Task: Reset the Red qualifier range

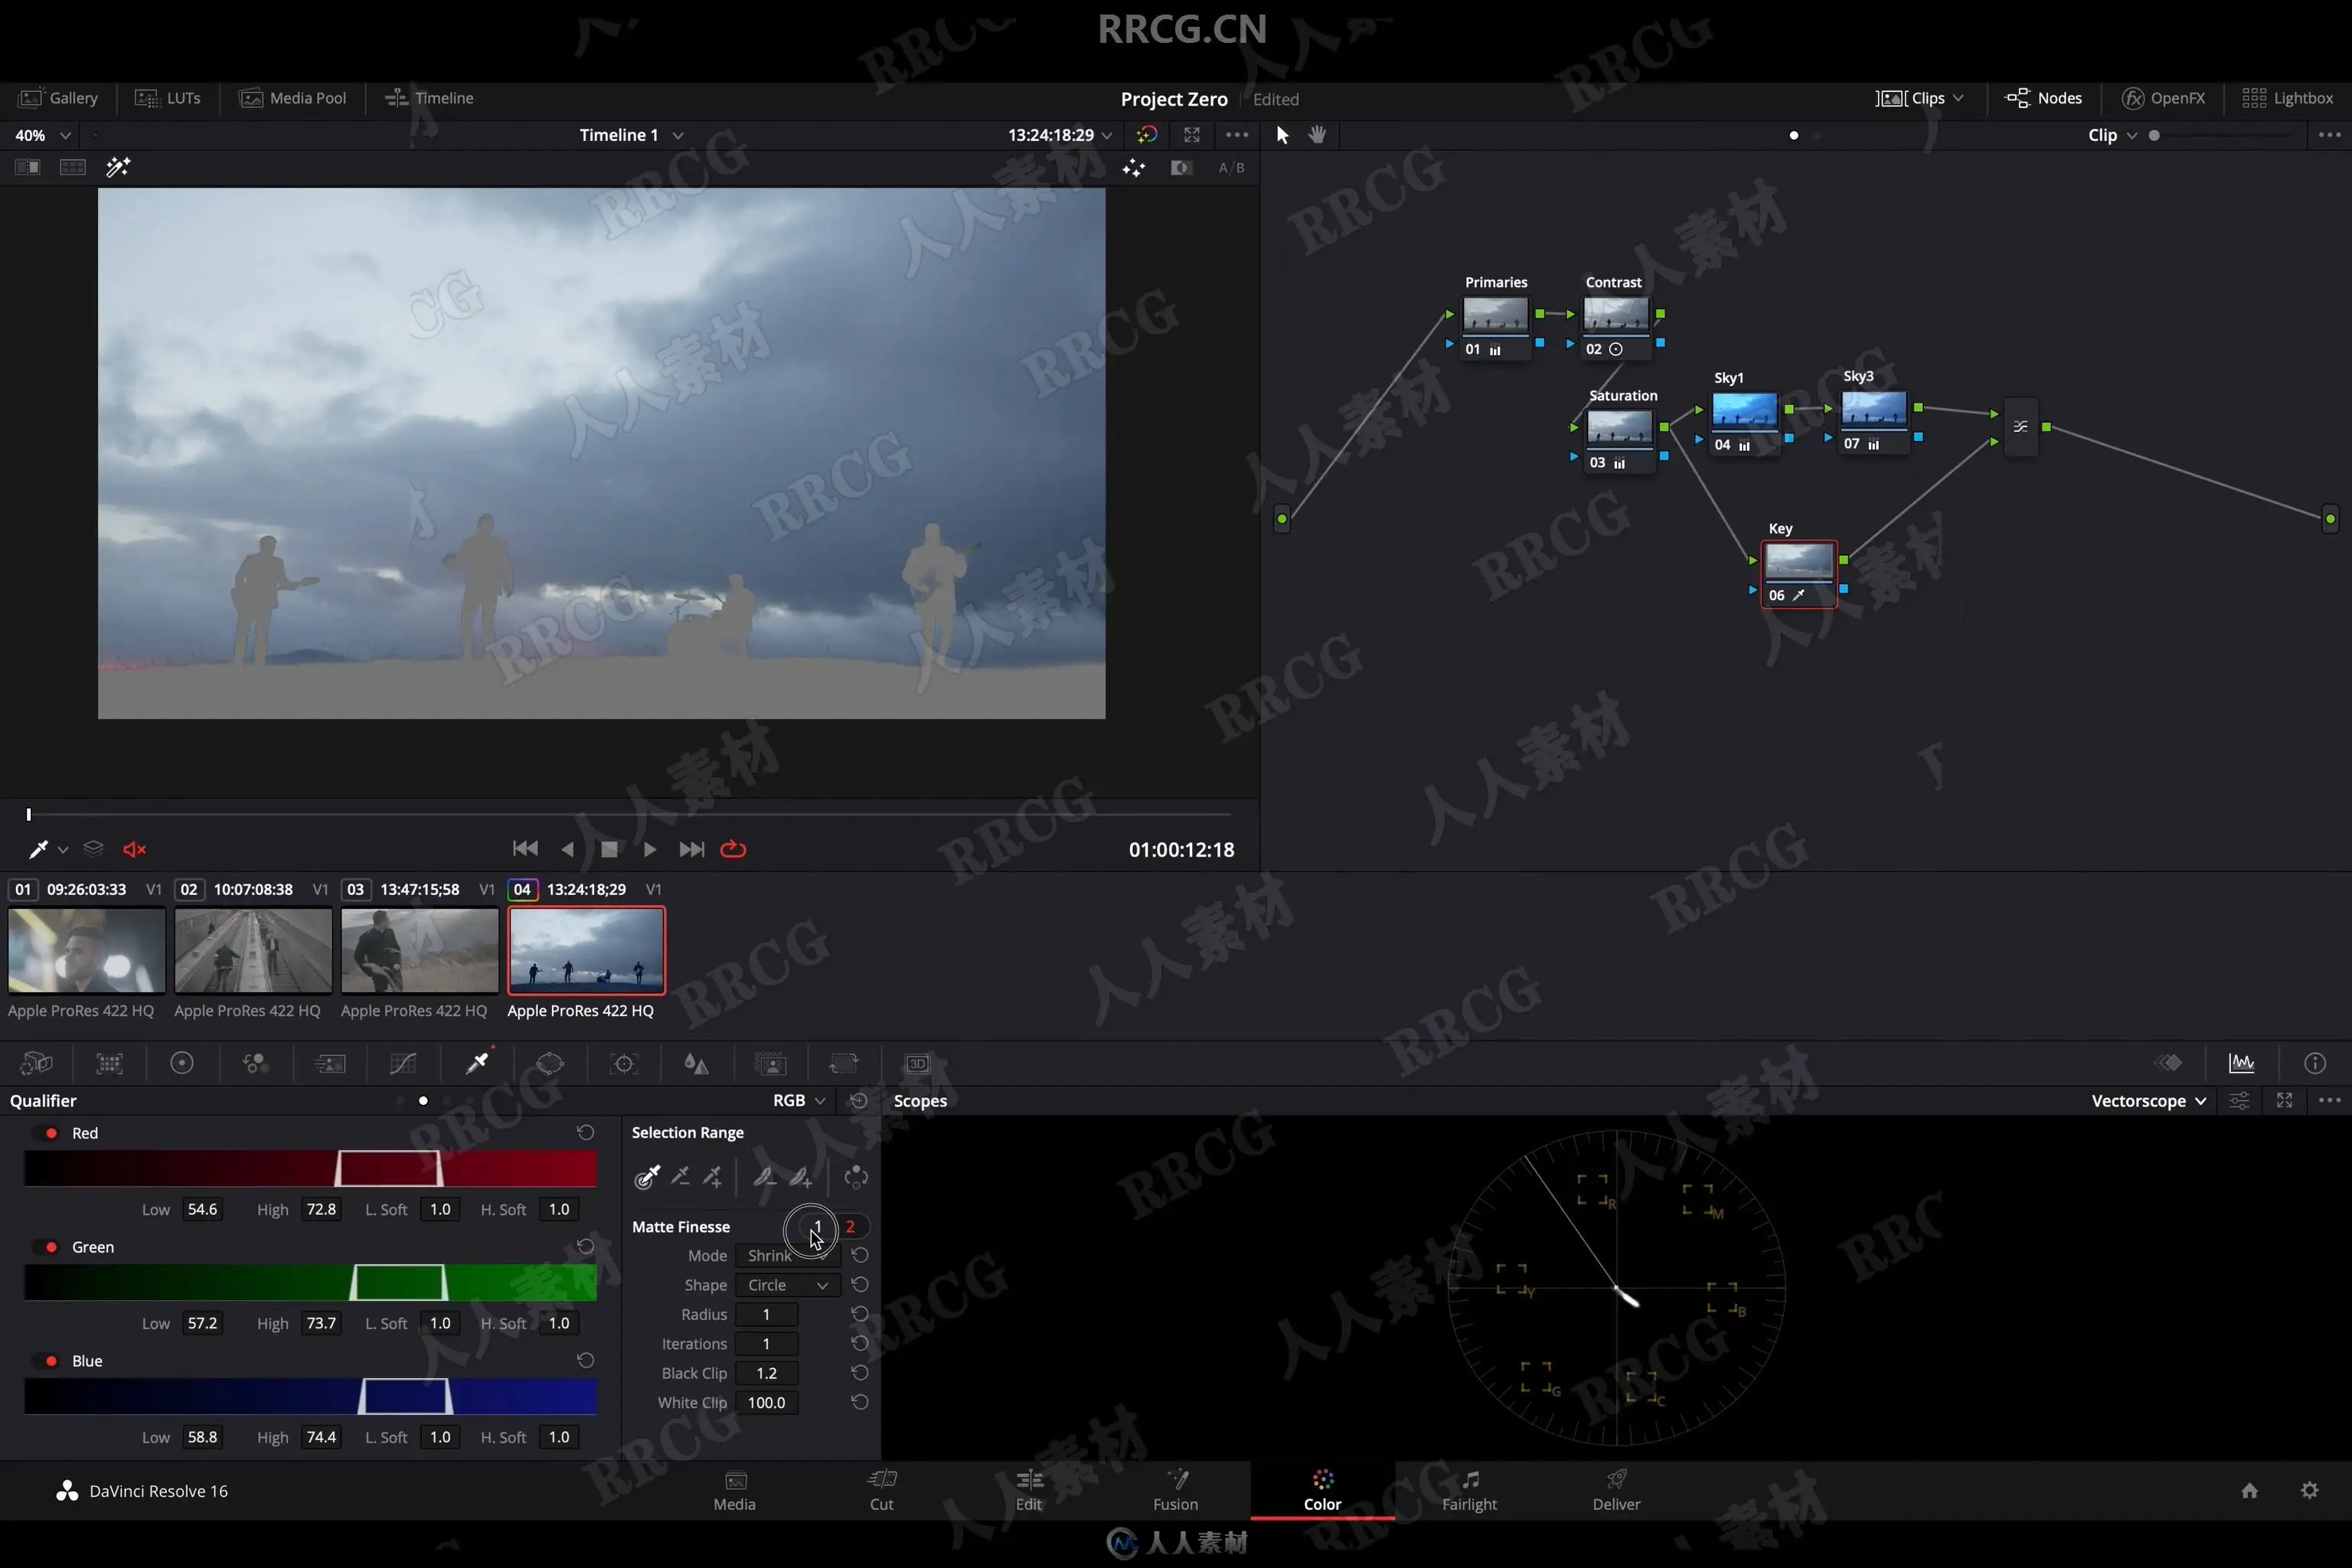Action: tap(585, 1132)
